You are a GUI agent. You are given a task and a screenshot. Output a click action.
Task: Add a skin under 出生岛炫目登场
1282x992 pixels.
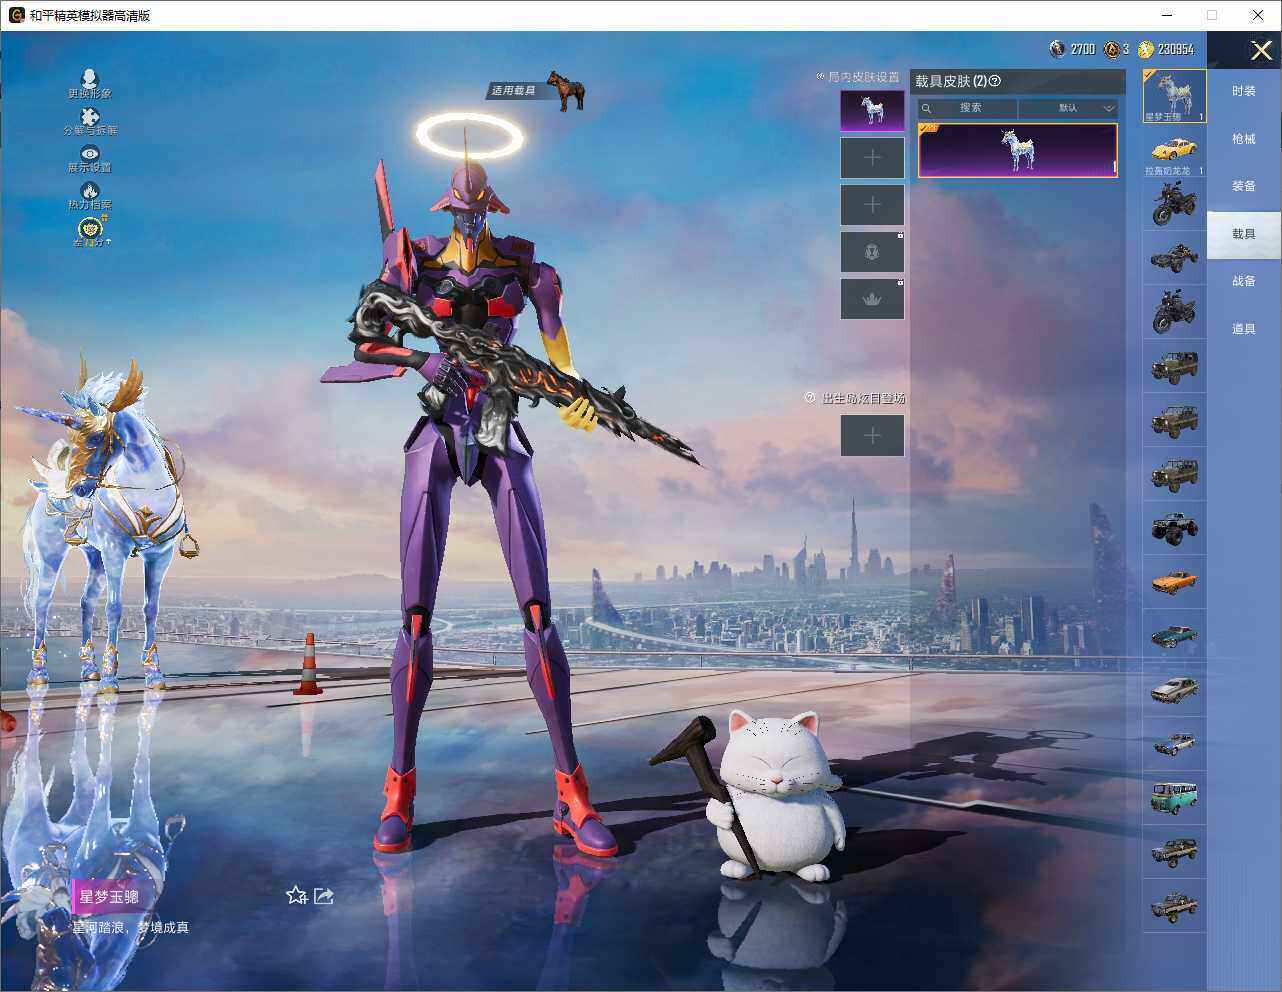872,436
